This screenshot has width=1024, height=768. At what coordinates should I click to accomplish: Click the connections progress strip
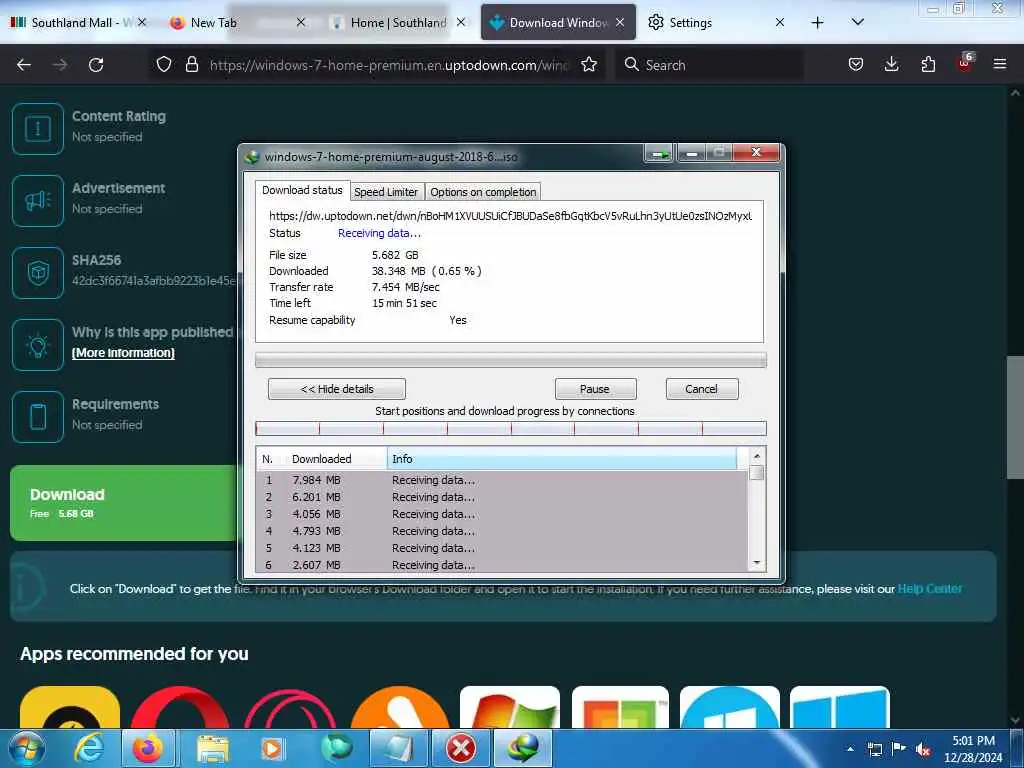pos(511,428)
